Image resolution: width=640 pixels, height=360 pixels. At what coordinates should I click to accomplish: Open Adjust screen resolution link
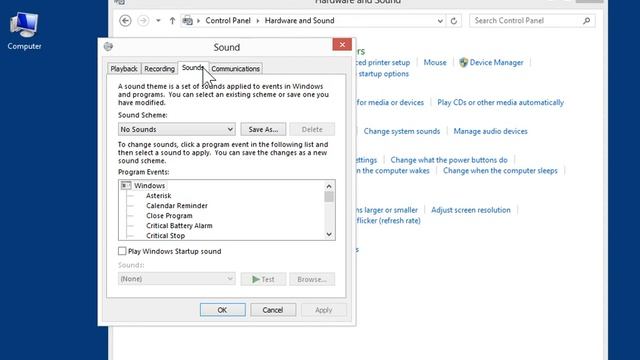click(471, 210)
